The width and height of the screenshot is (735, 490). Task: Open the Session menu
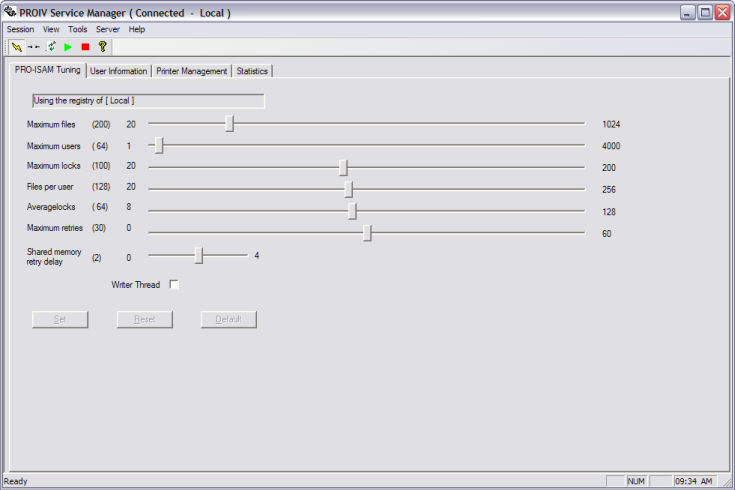[20, 30]
